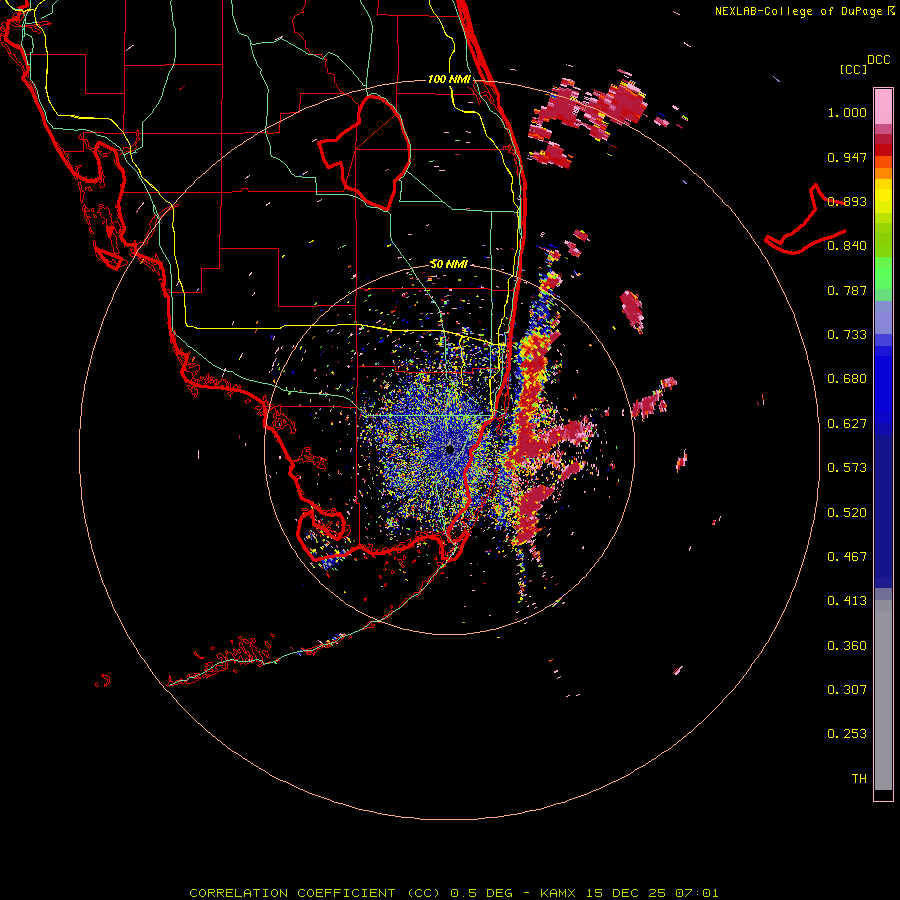Click the KAMX station identifier in footer

558,893
